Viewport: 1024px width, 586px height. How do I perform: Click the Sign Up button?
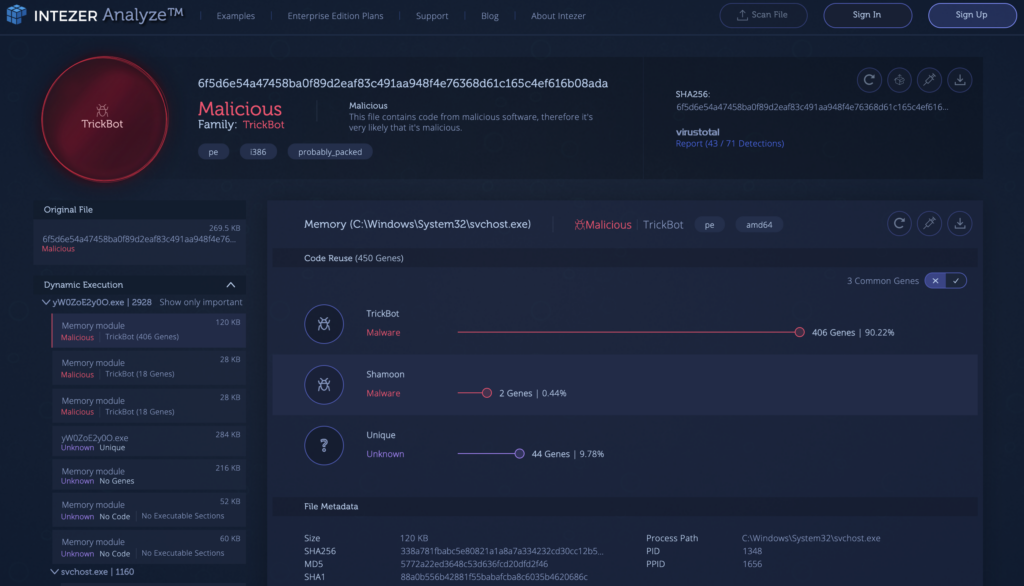coord(972,15)
